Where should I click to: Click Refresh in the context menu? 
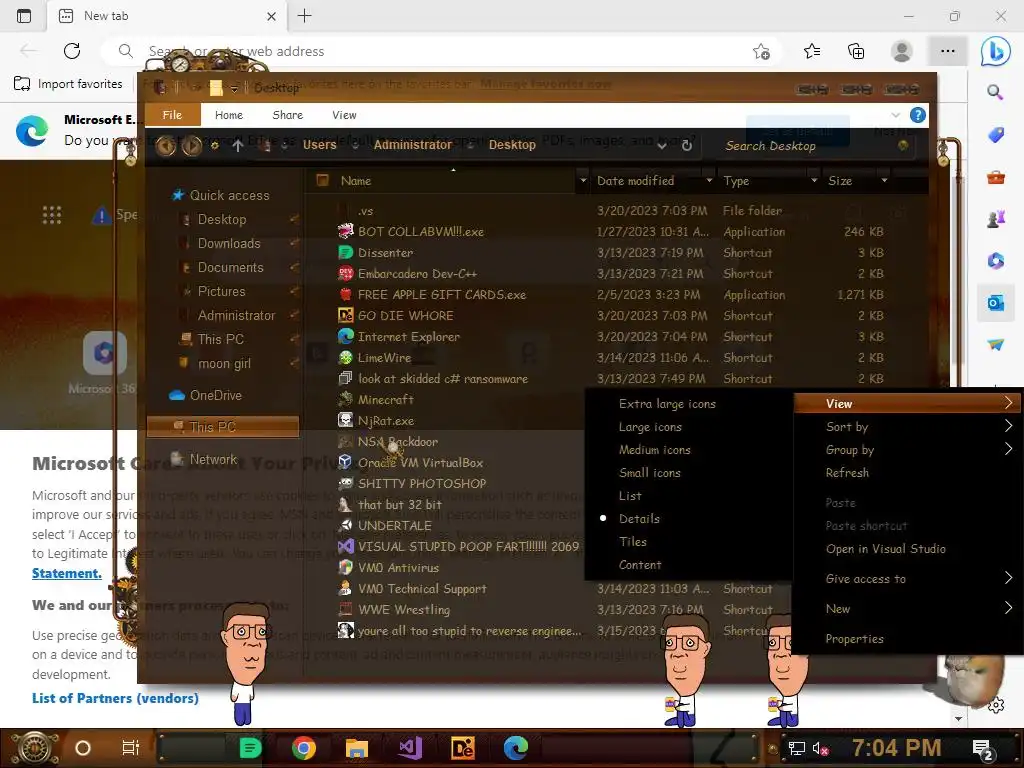(x=847, y=473)
